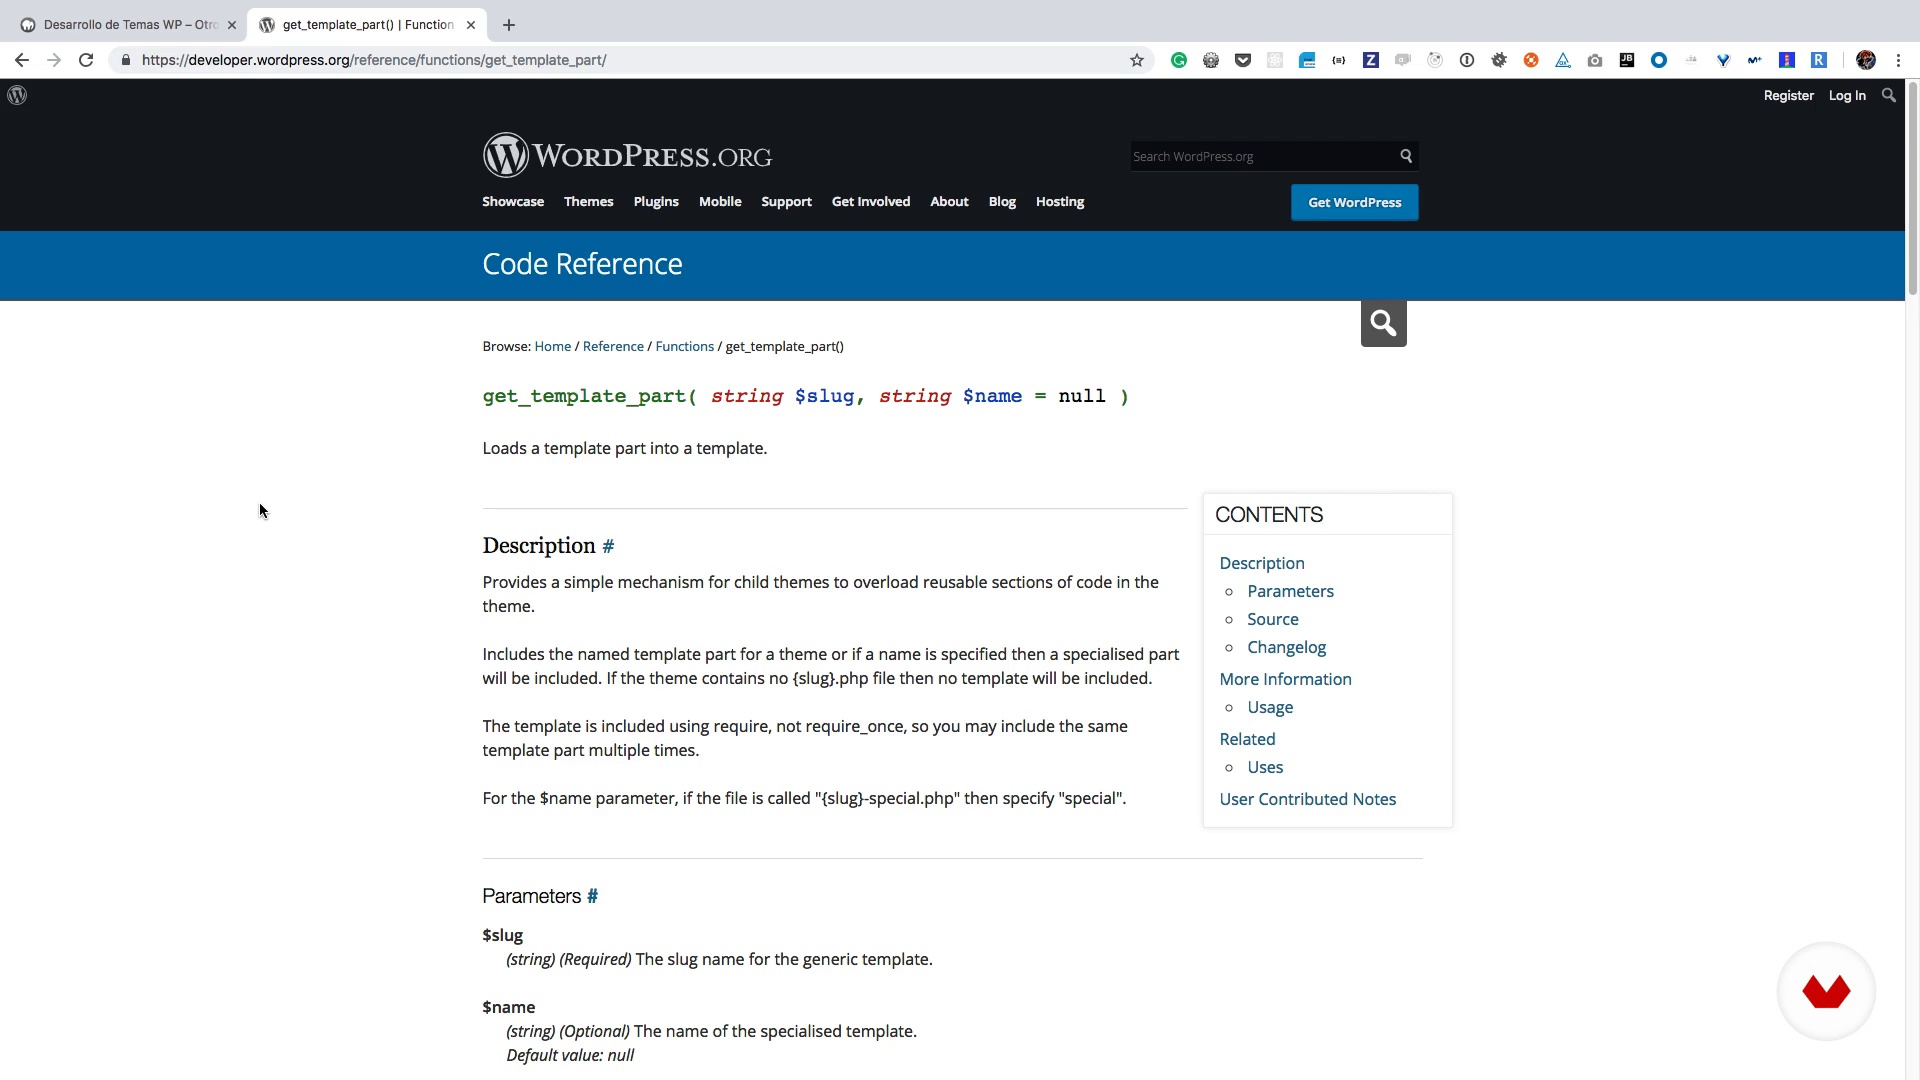Open a new browser tab
Screen dimensions: 1920x1080
pos(509,25)
